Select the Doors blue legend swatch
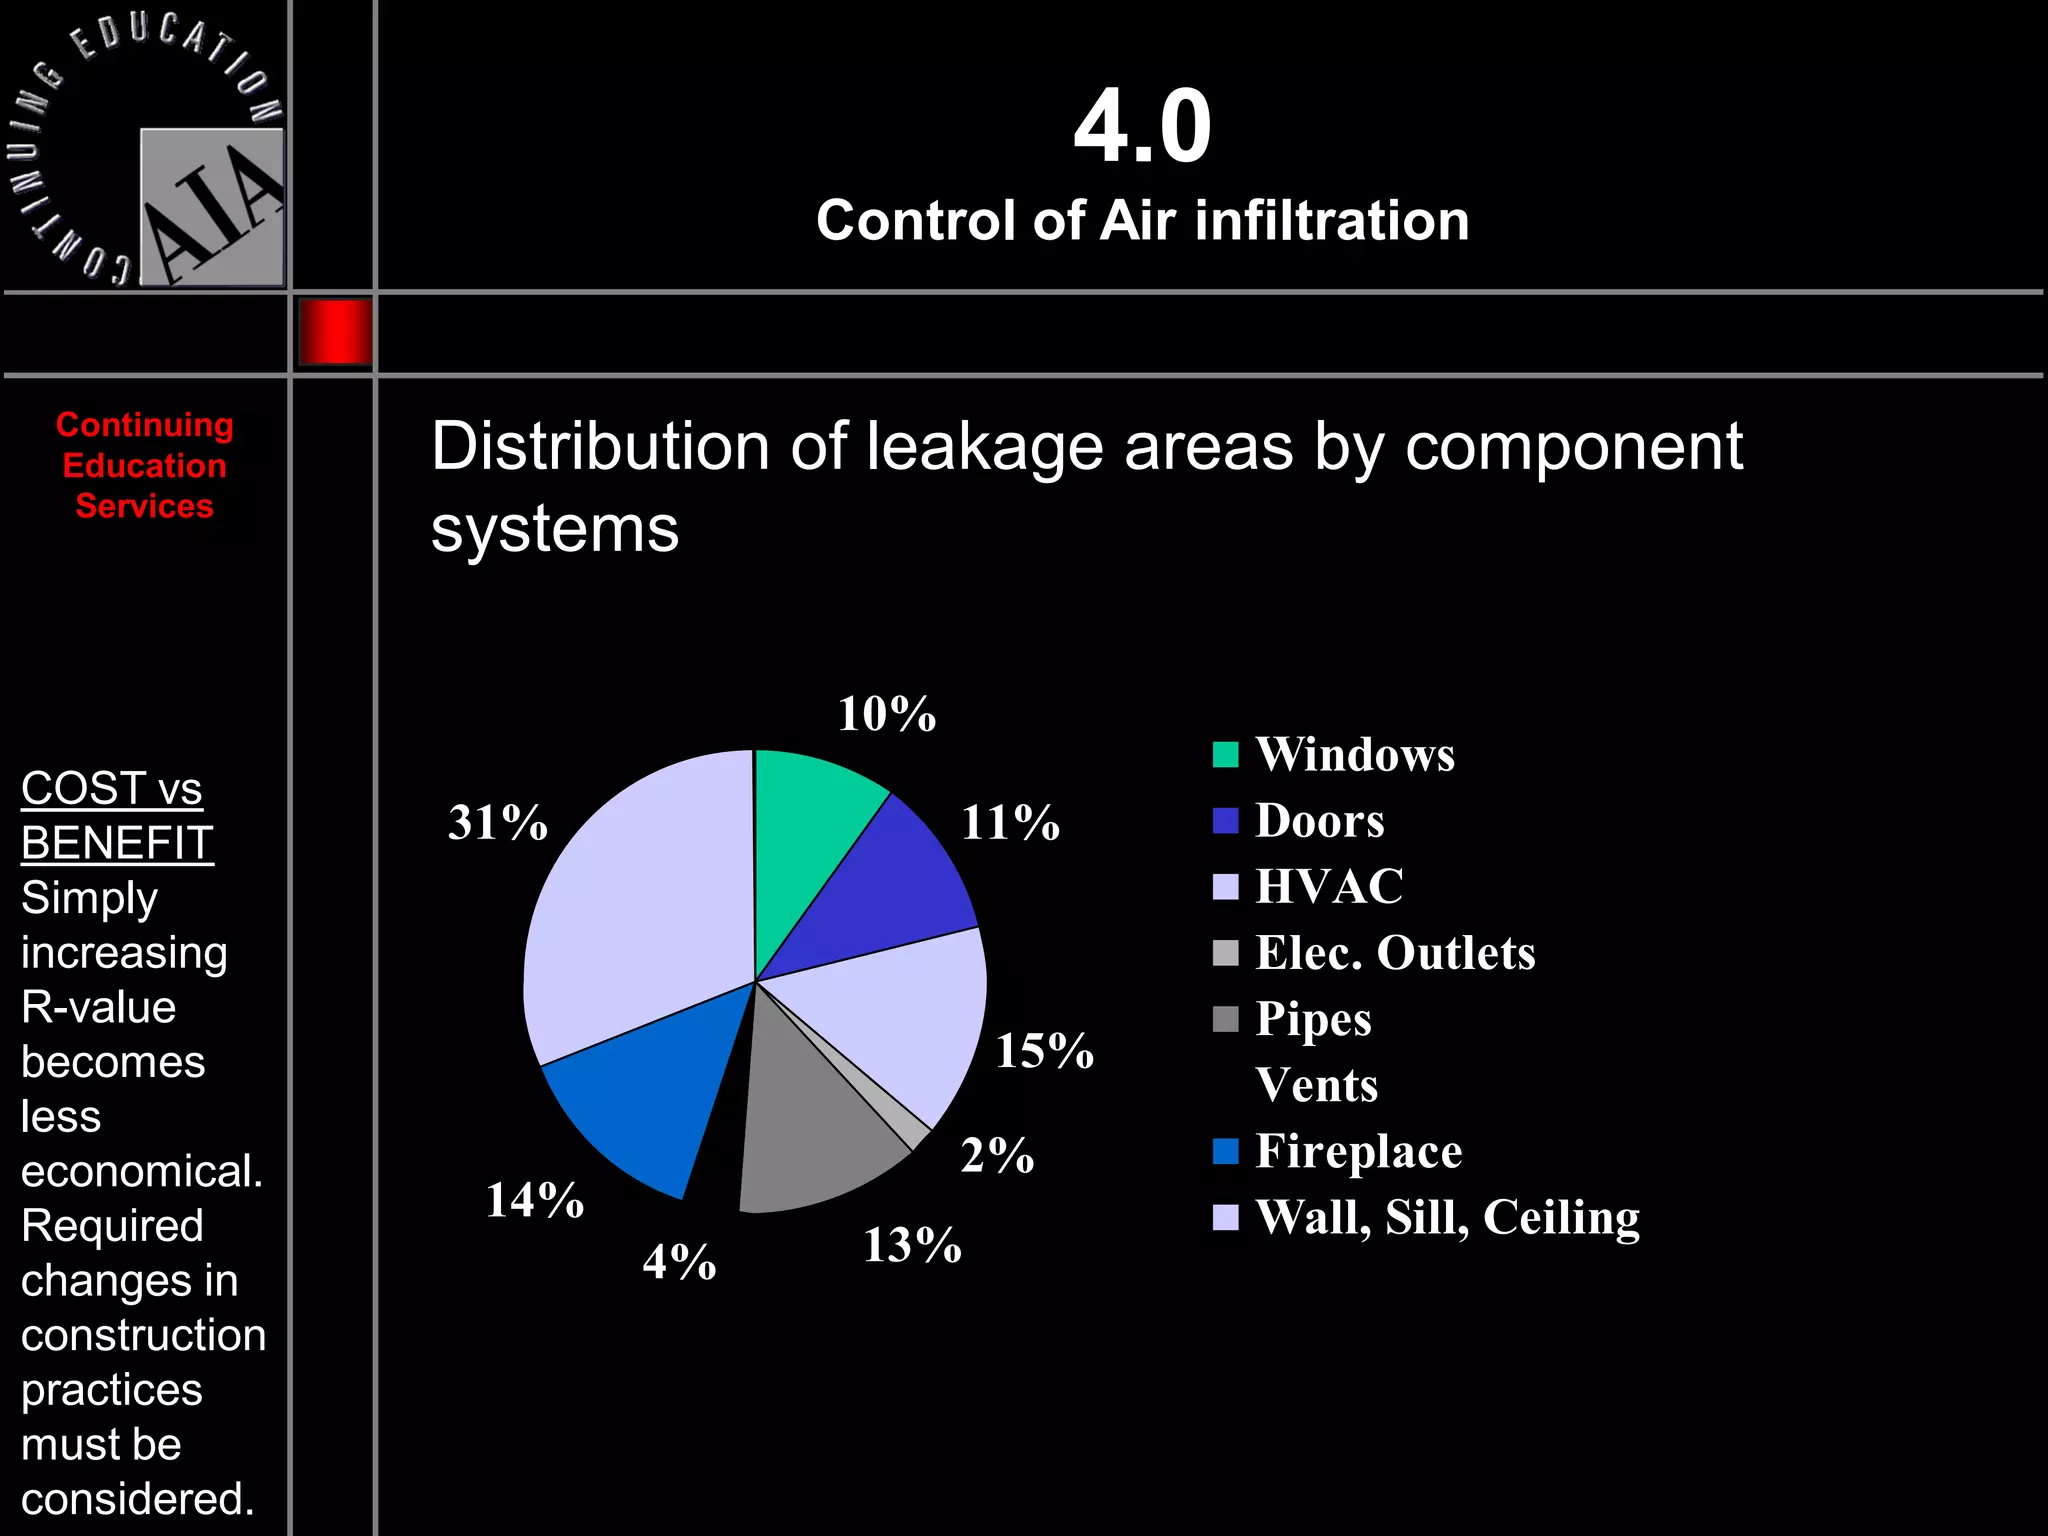 (x=1225, y=820)
